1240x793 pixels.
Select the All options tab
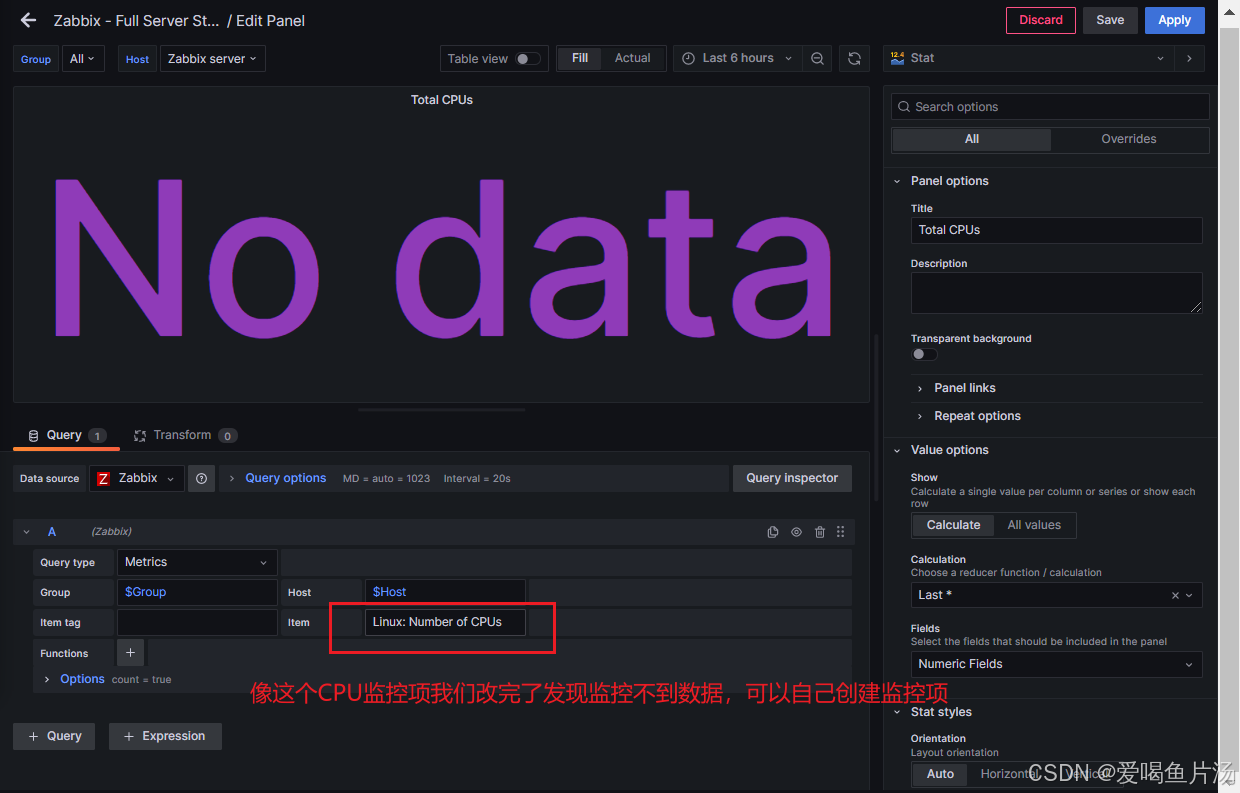[x=972, y=139]
